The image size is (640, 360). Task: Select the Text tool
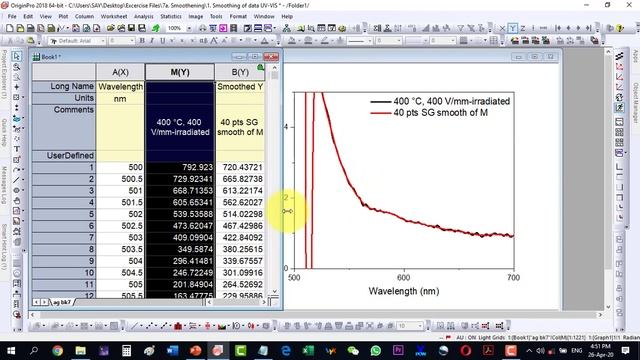pos(17,149)
